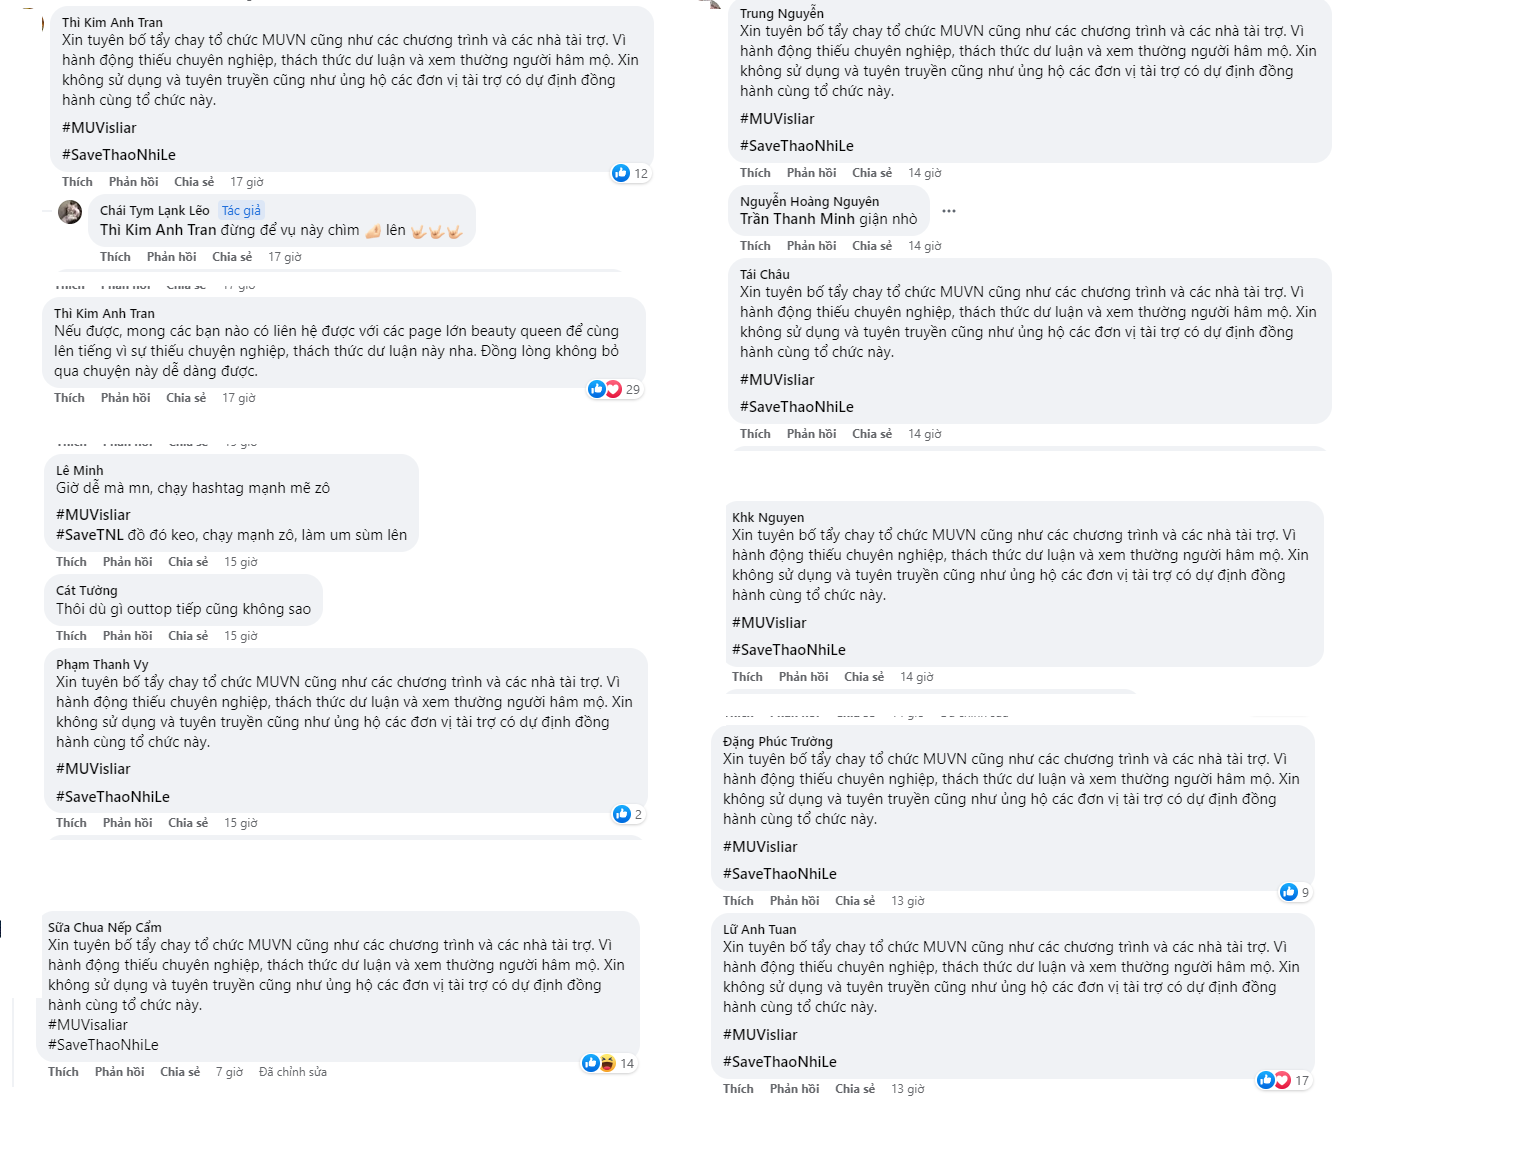
Task: Follow #SaveThaoNhiLe hashtag in Trung Nguyễn's comment
Action: point(796,146)
